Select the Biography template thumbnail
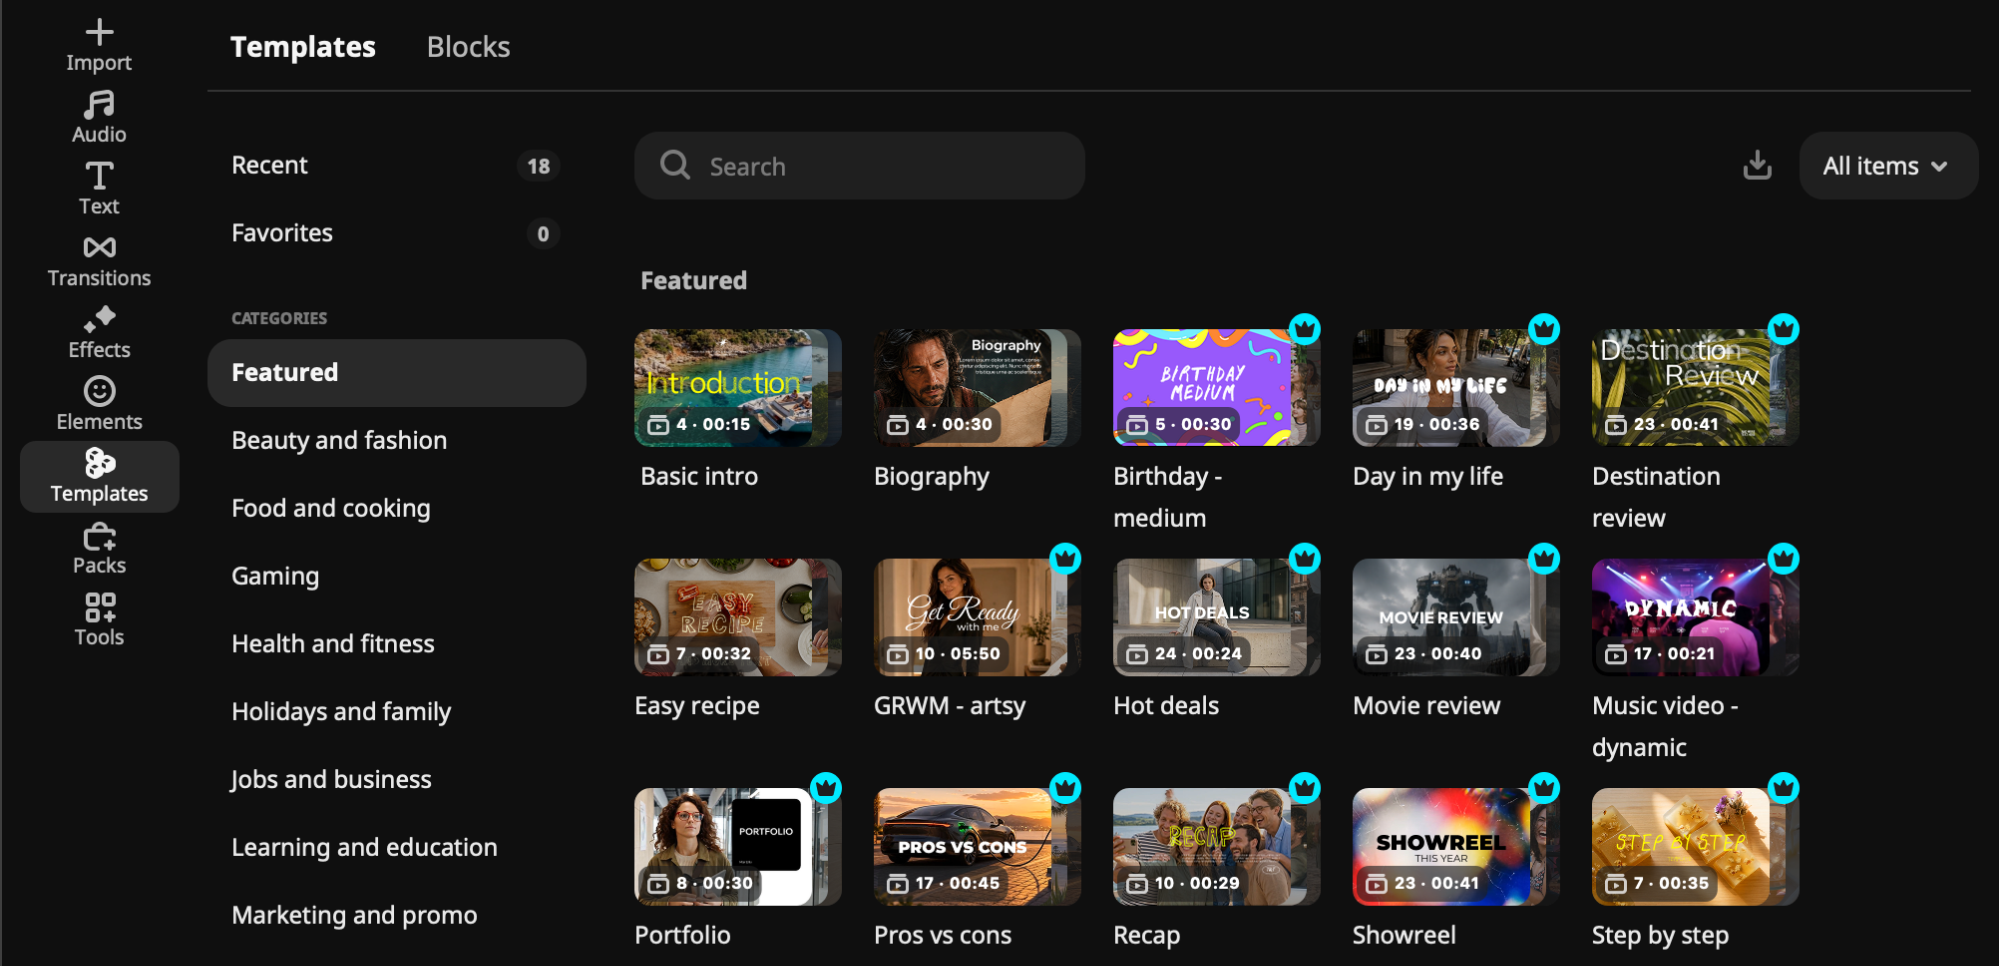This screenshot has height=966, width=1999. (977, 388)
